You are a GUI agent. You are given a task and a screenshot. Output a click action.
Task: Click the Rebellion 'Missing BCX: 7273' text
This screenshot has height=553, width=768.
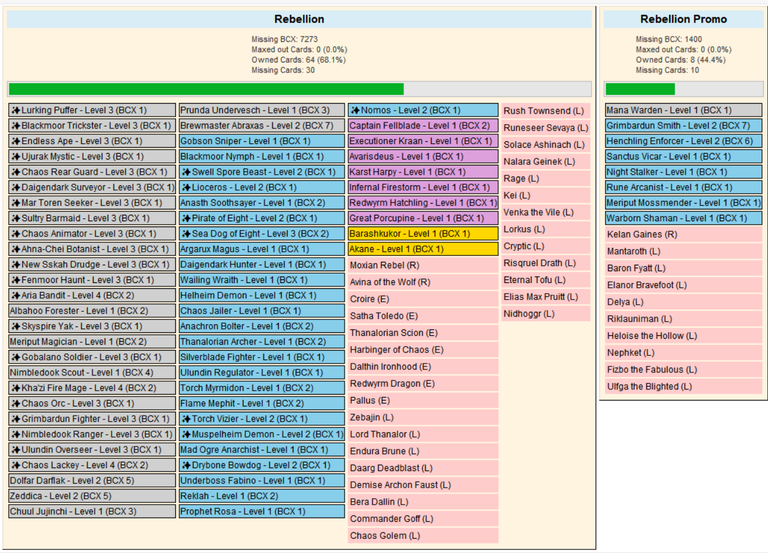tap(285, 39)
